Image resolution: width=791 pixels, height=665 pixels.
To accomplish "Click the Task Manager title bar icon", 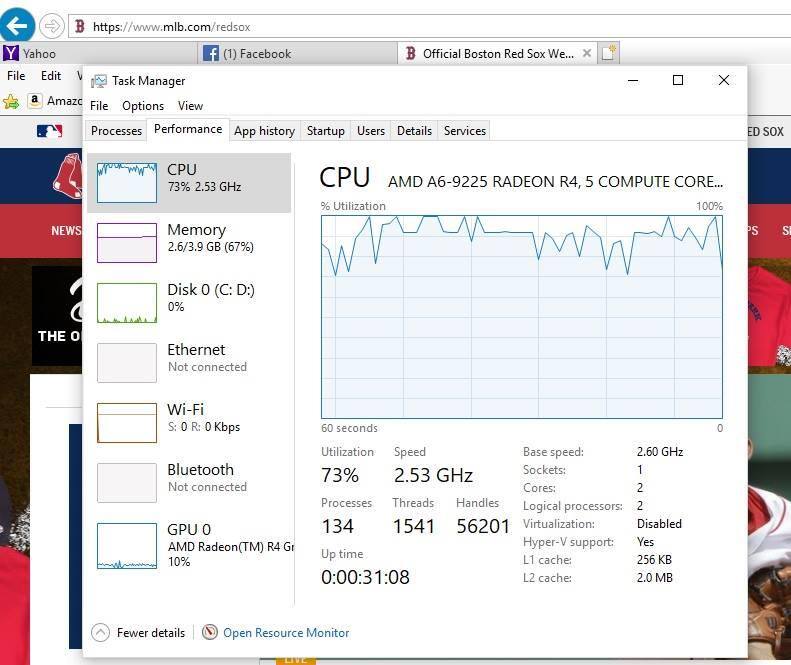I will point(99,81).
